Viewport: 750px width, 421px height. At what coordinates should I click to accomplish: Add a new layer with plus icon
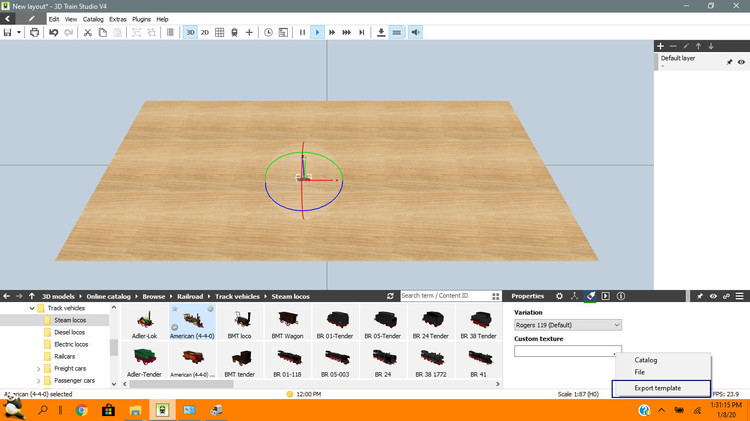660,46
